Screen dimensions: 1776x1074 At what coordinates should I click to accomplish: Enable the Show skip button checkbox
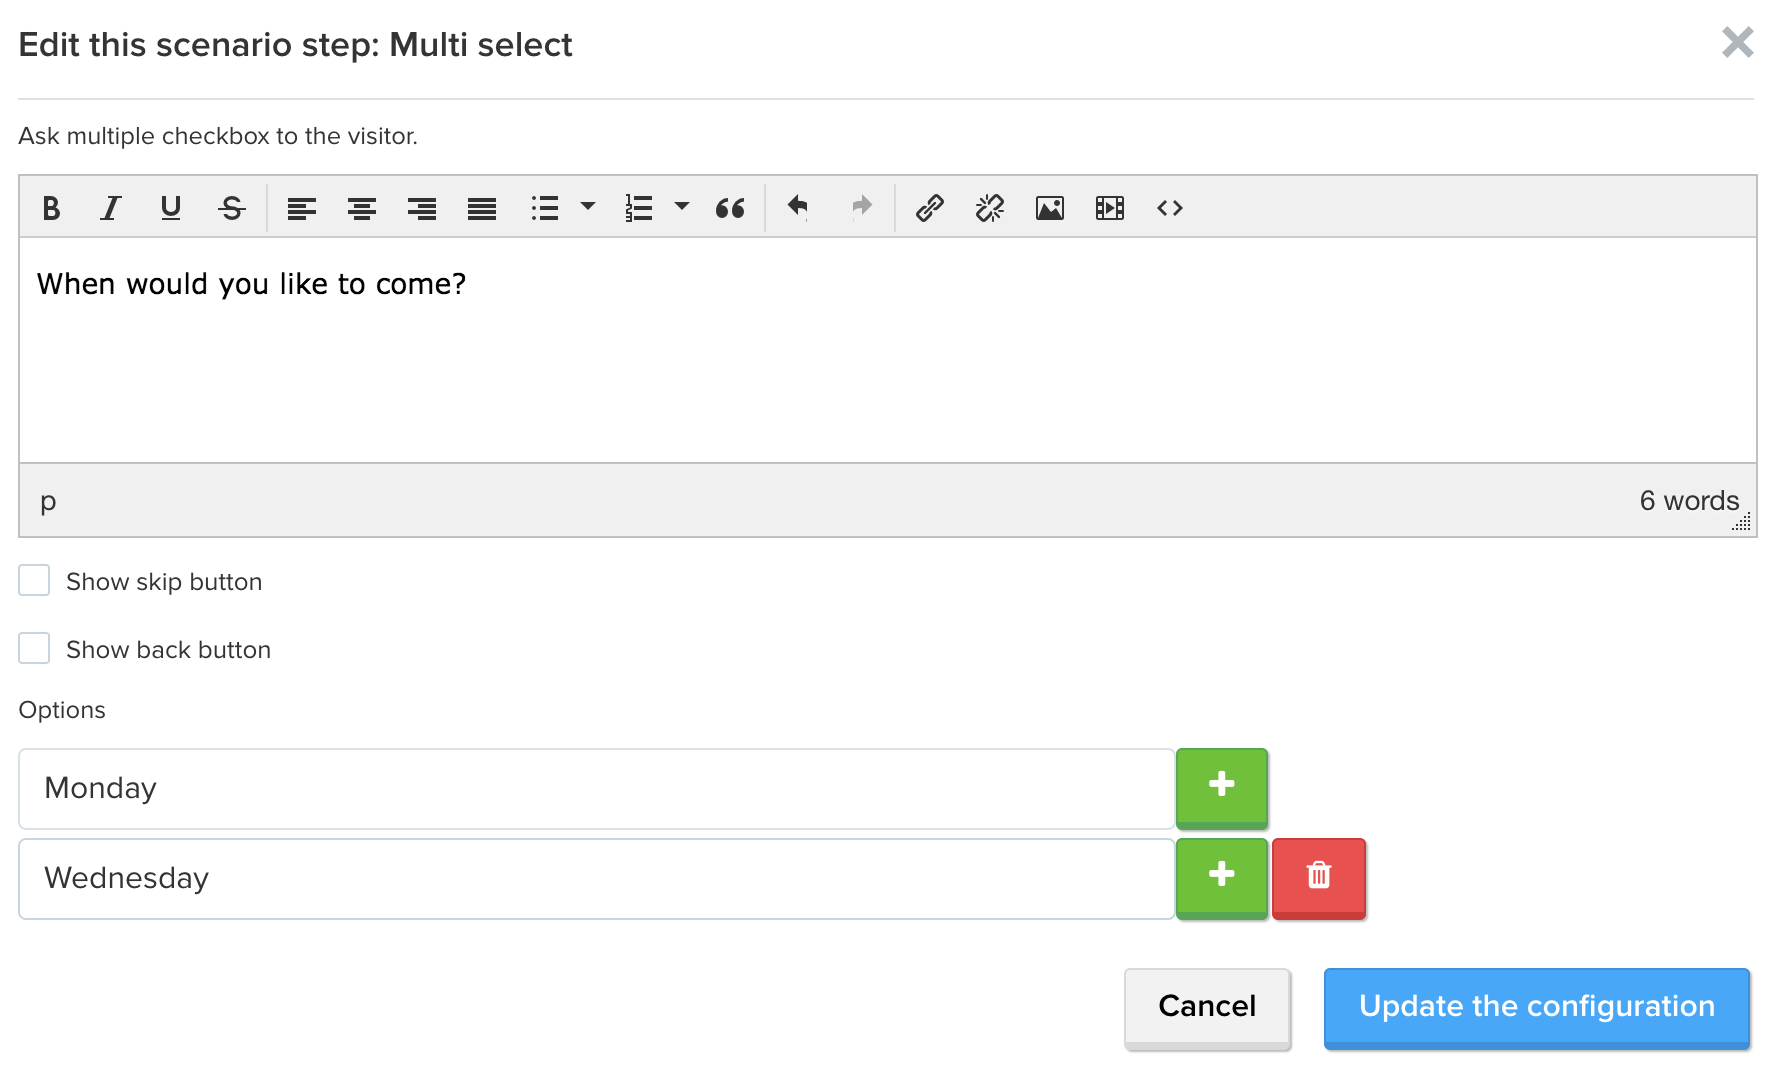34,580
